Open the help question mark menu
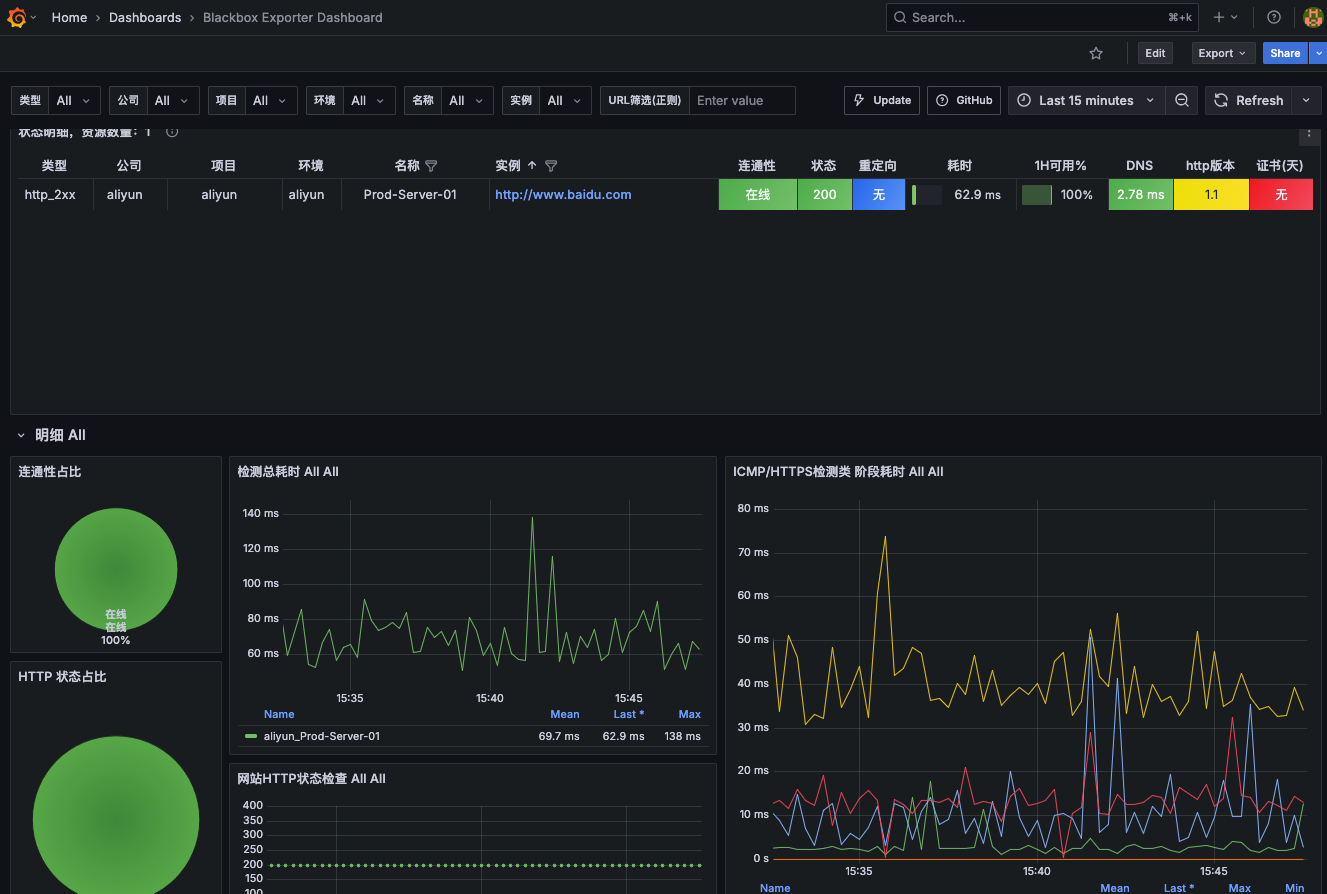The image size is (1327, 894). (1274, 17)
